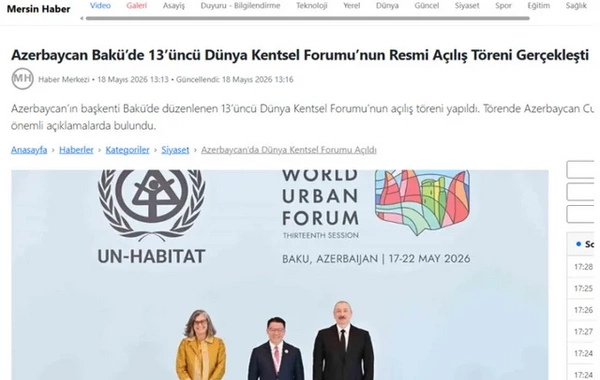This screenshot has height=380, width=600.
Task: Open the Galeri menu item
Action: 137,5
